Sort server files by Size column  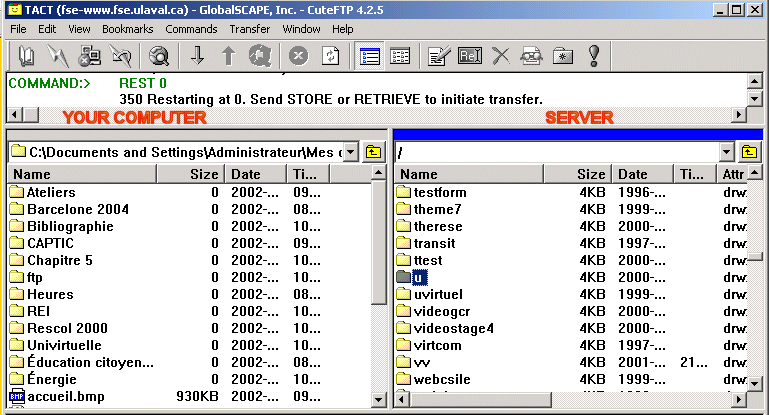point(578,174)
